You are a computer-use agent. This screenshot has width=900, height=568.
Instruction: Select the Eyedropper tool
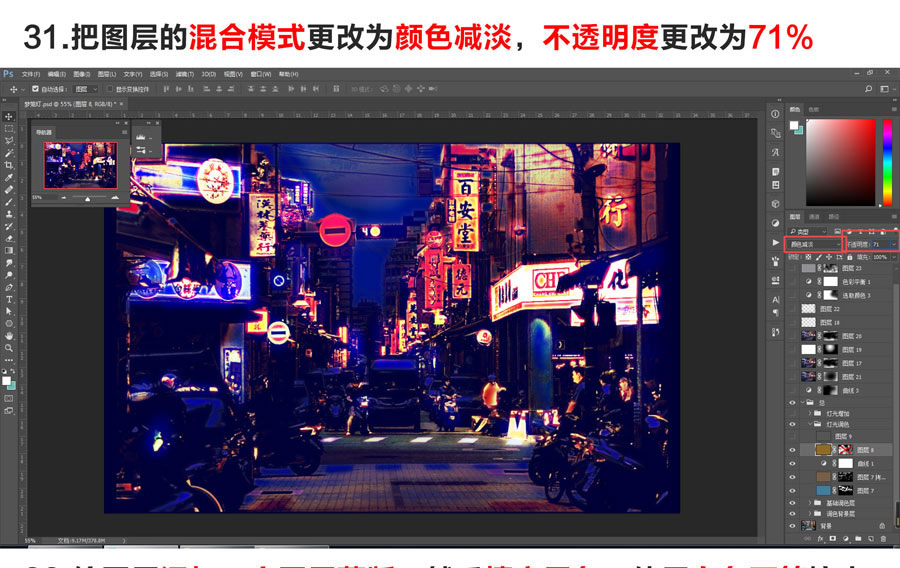tap(9, 177)
